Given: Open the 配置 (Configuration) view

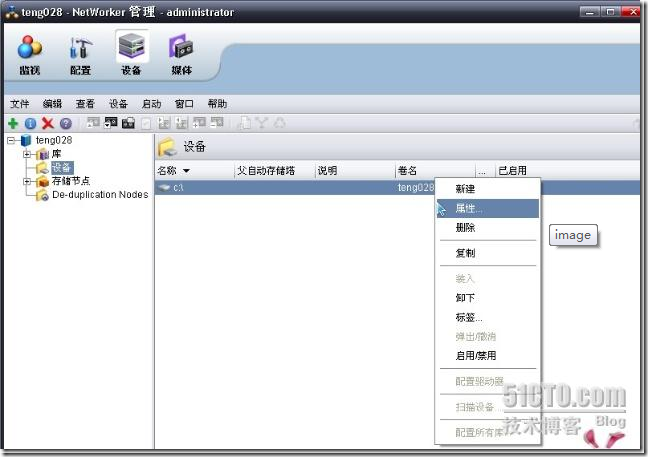Looking at the screenshot, I should click(x=80, y=55).
